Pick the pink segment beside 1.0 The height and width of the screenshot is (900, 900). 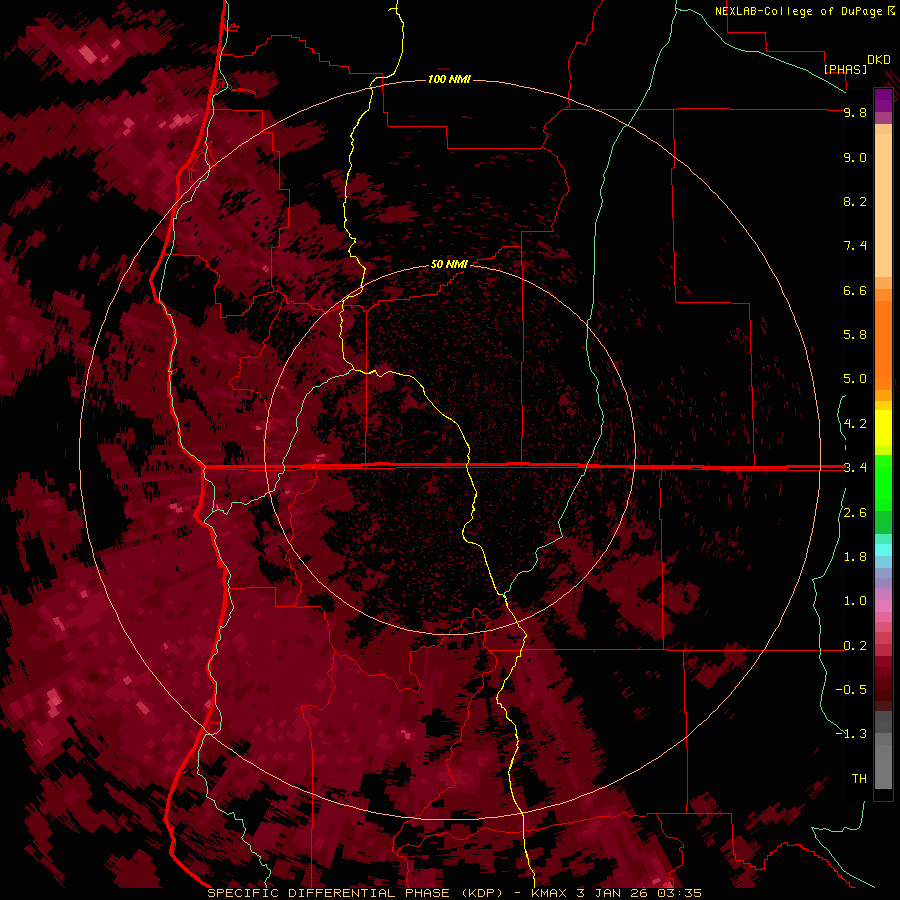pyautogui.click(x=883, y=606)
